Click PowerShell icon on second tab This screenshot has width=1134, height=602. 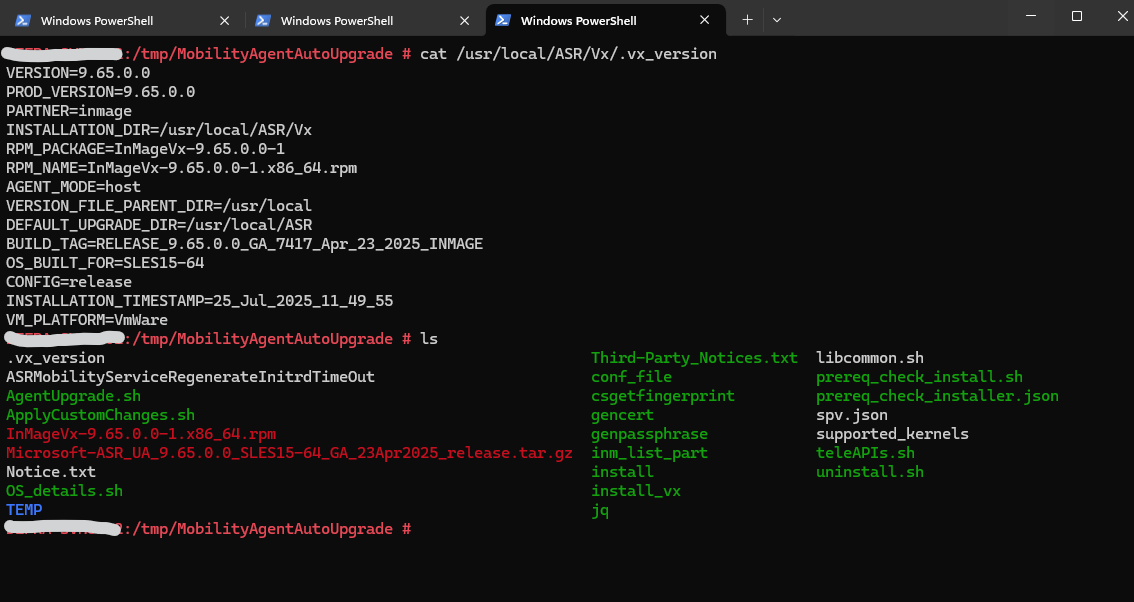click(x=263, y=20)
